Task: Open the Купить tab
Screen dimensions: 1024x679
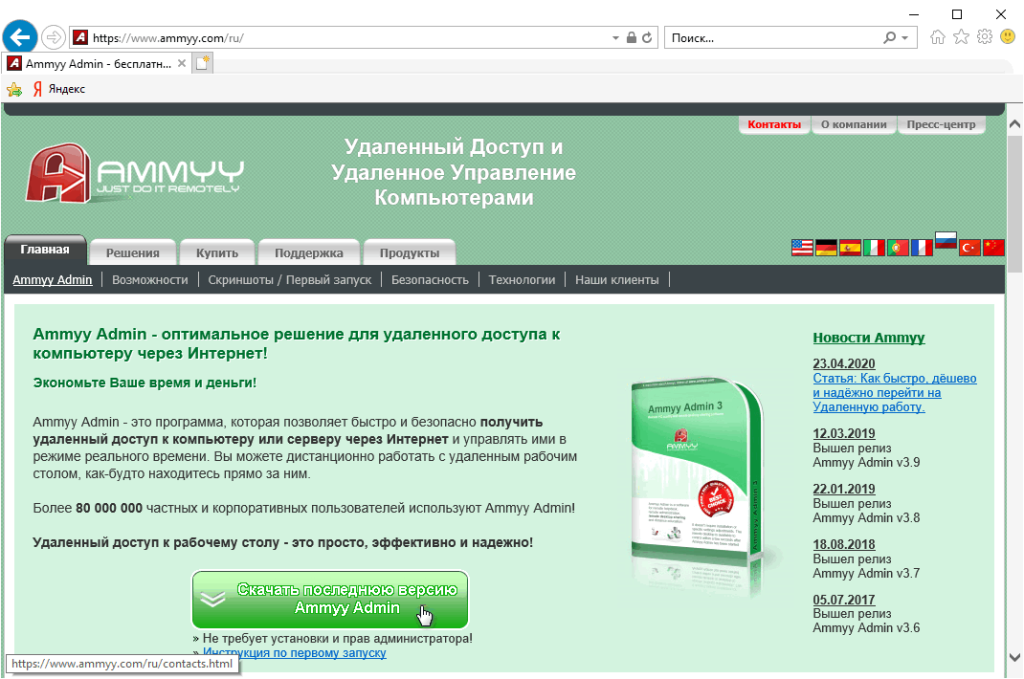Action: pyautogui.click(x=217, y=252)
